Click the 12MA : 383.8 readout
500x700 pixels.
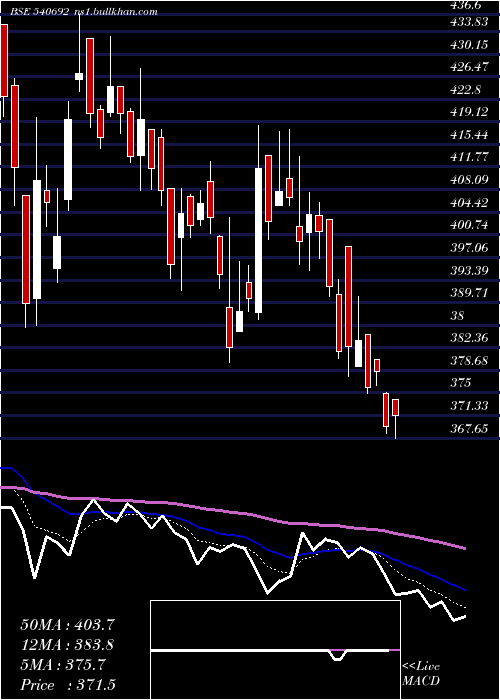pyautogui.click(x=67, y=645)
